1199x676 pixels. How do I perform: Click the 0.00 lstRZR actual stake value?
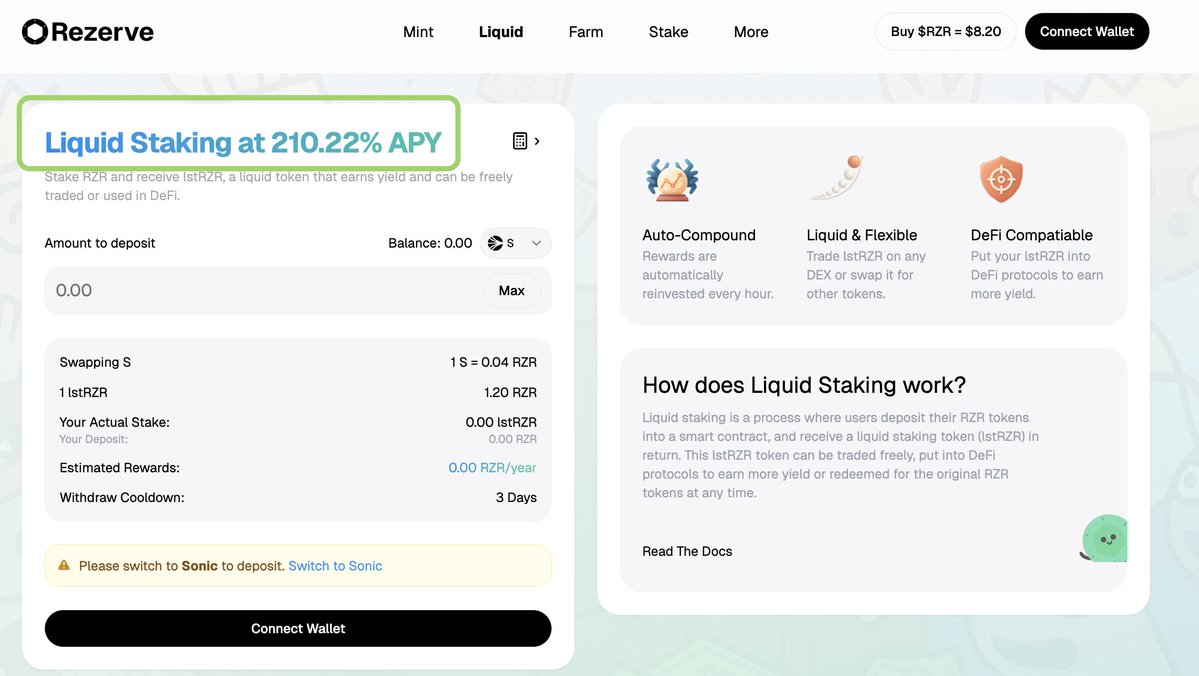[501, 422]
